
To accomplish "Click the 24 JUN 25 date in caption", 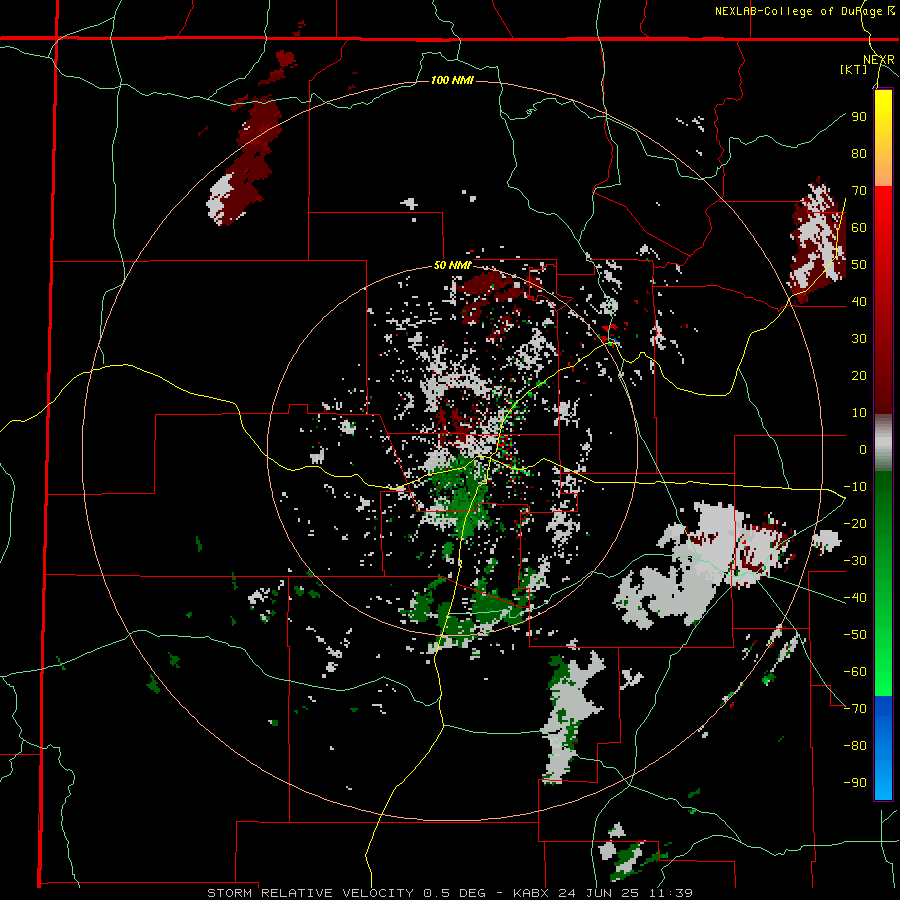I will tap(602, 893).
